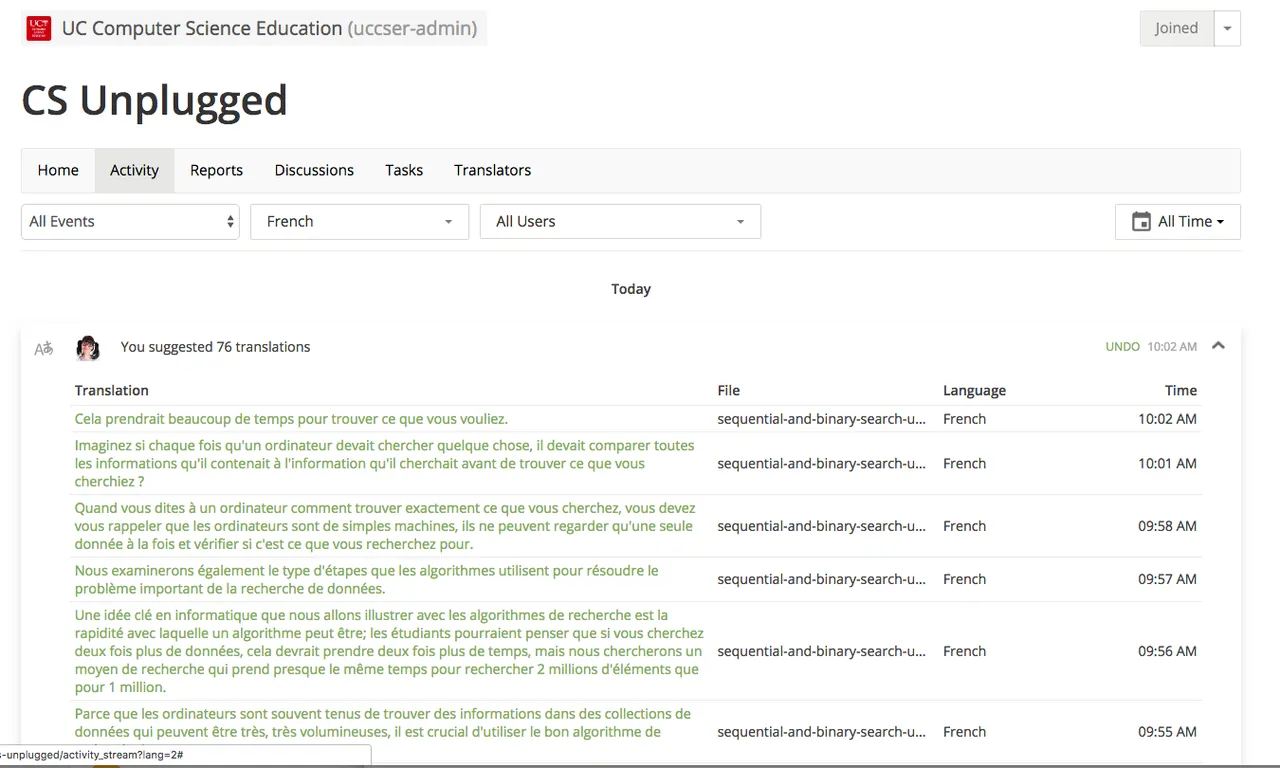Select the Activity tab
The height and width of the screenshot is (768, 1280).
click(134, 170)
